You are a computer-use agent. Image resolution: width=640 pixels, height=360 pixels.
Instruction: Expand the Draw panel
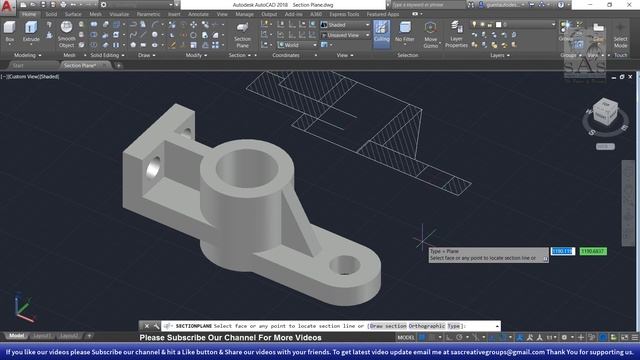[x=146, y=55]
